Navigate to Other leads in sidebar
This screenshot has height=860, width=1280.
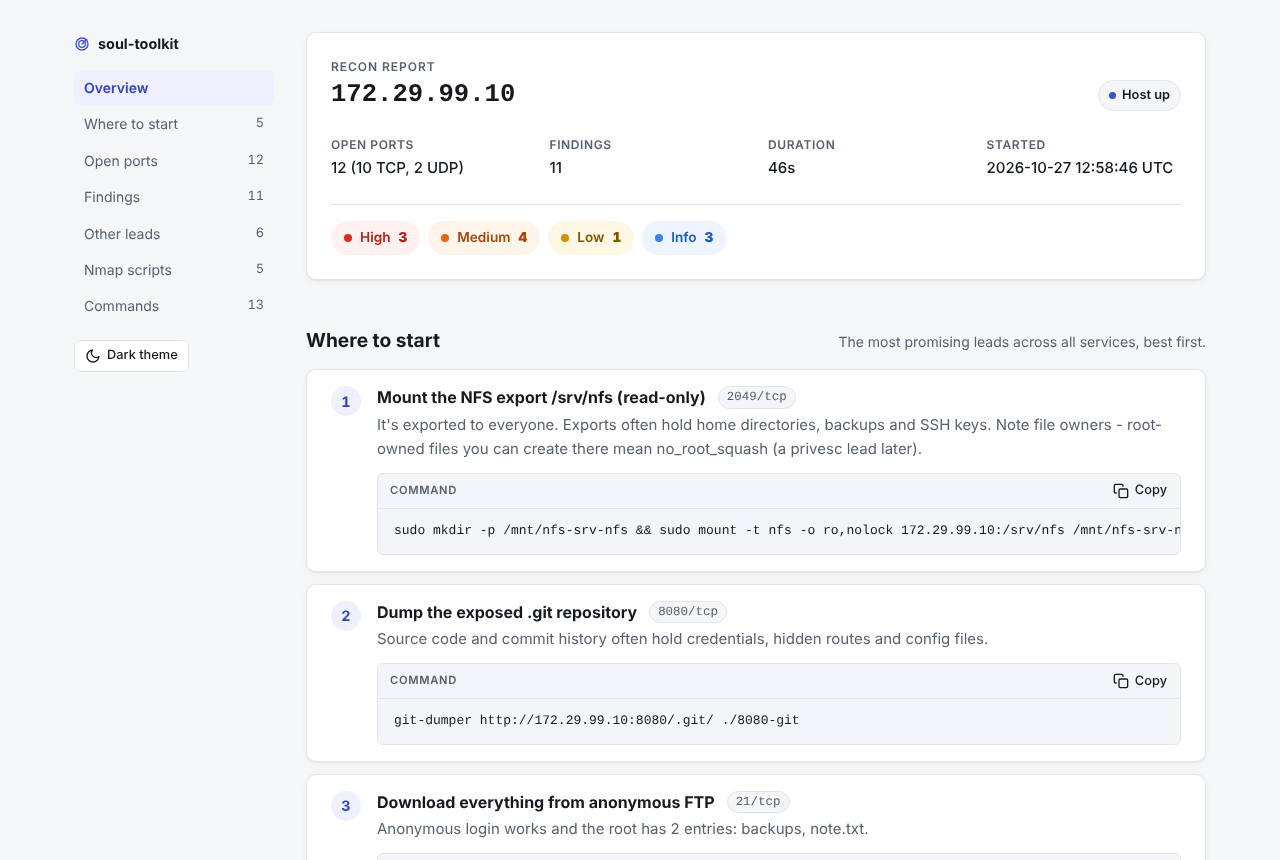point(174,234)
